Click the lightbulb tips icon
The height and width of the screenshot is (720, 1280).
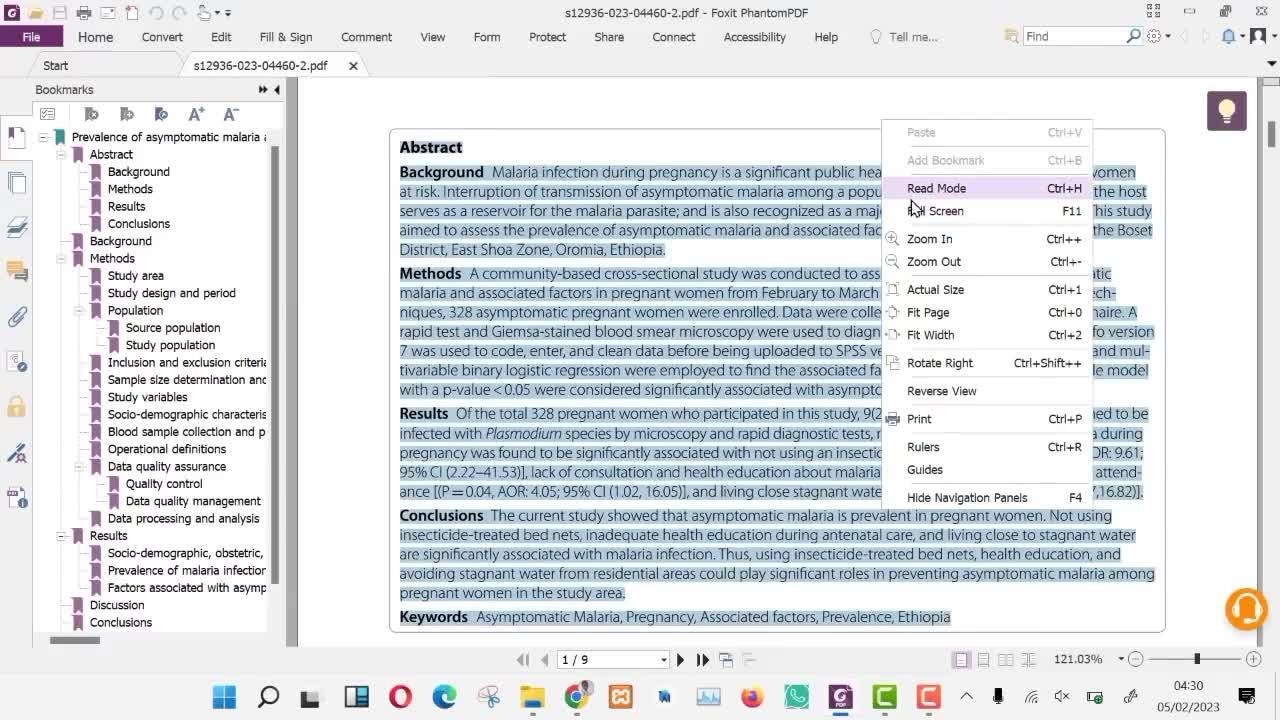tap(1226, 111)
